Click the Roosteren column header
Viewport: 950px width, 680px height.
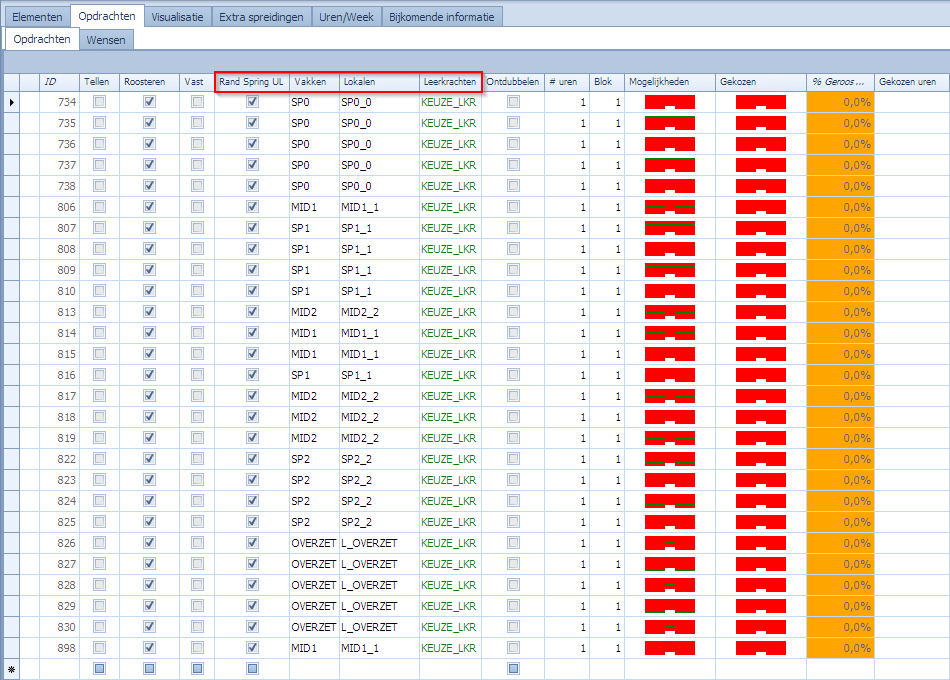(149, 82)
